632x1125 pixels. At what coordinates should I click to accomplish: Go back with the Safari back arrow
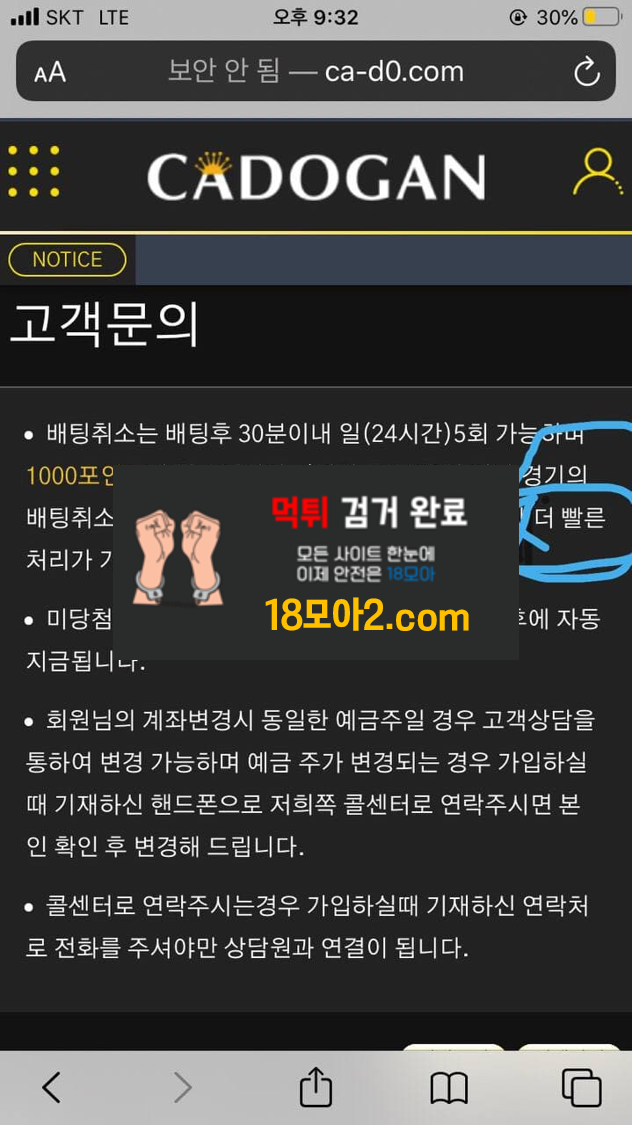[51, 1088]
